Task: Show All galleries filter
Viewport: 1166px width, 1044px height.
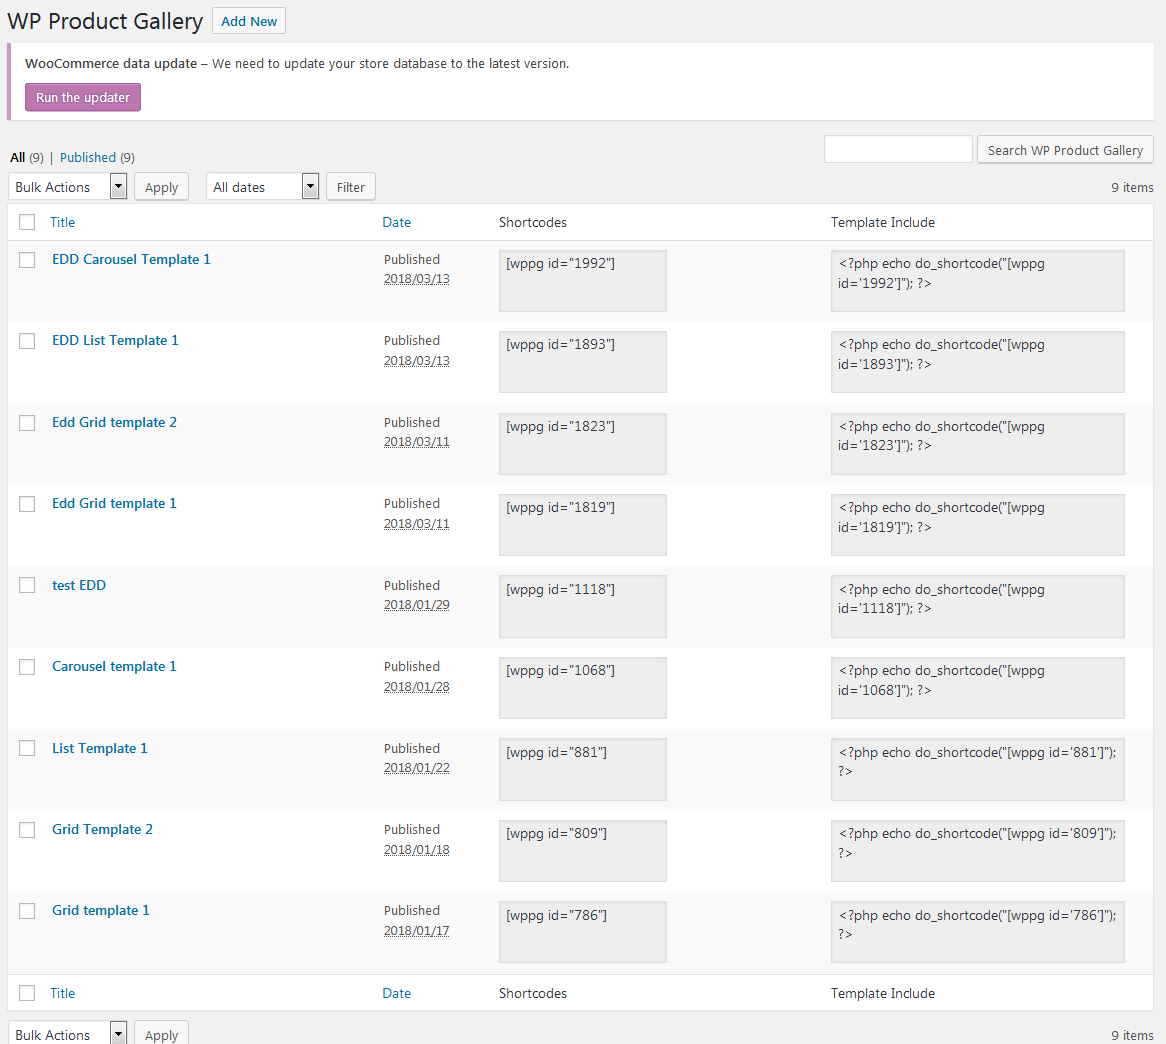Action: (18, 158)
